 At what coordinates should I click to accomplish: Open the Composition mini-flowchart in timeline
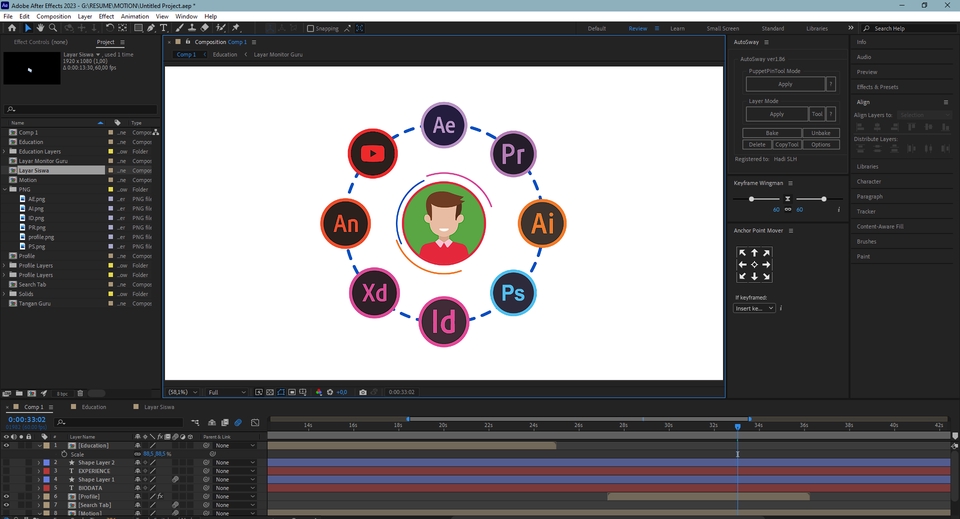pos(195,422)
